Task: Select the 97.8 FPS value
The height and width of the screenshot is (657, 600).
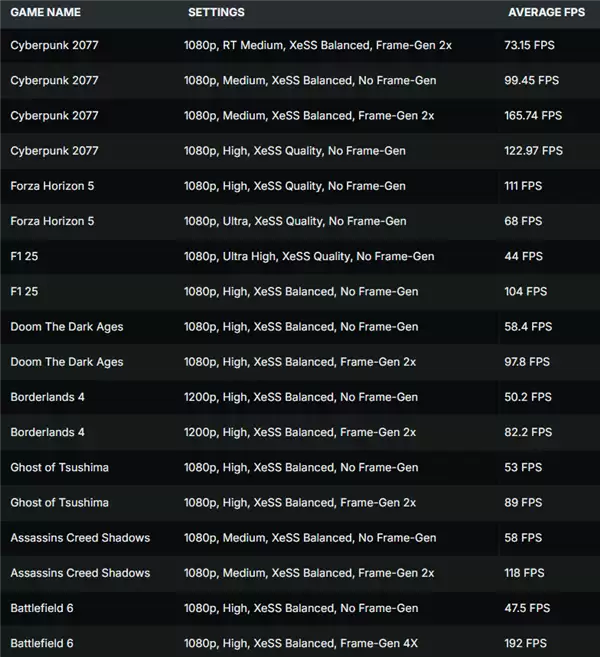Action: [527, 362]
